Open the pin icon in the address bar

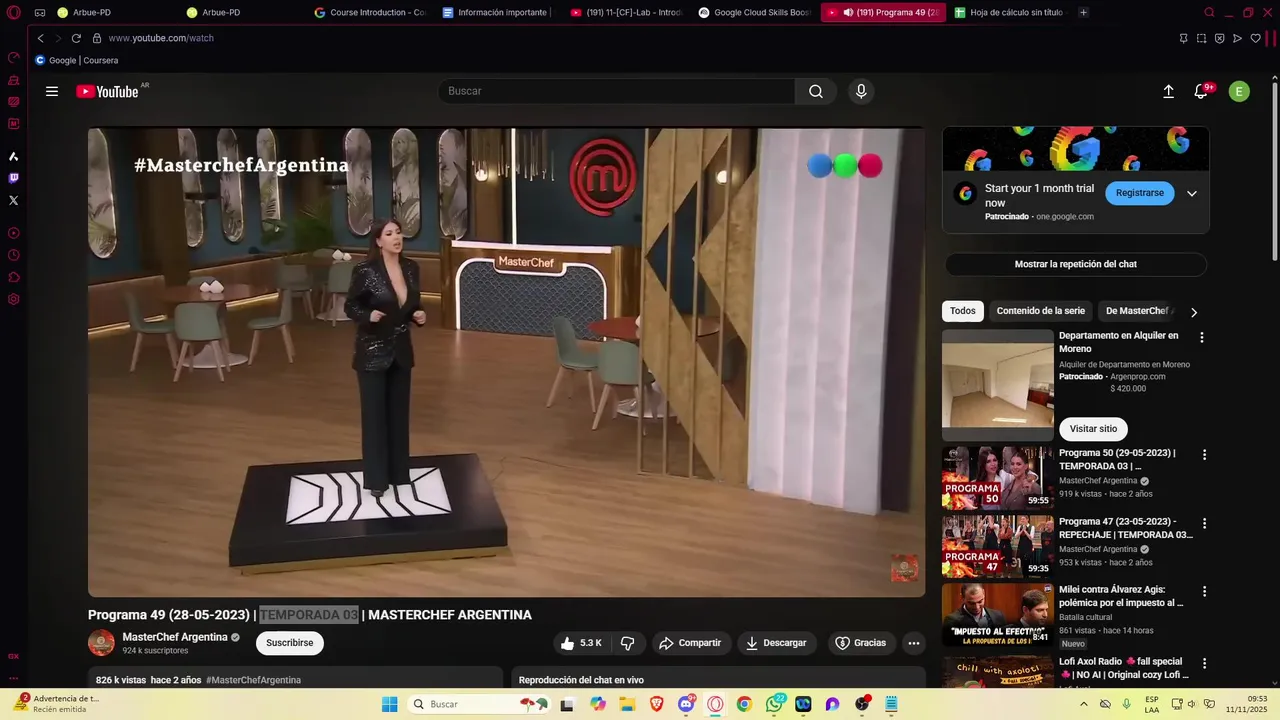tap(1183, 38)
